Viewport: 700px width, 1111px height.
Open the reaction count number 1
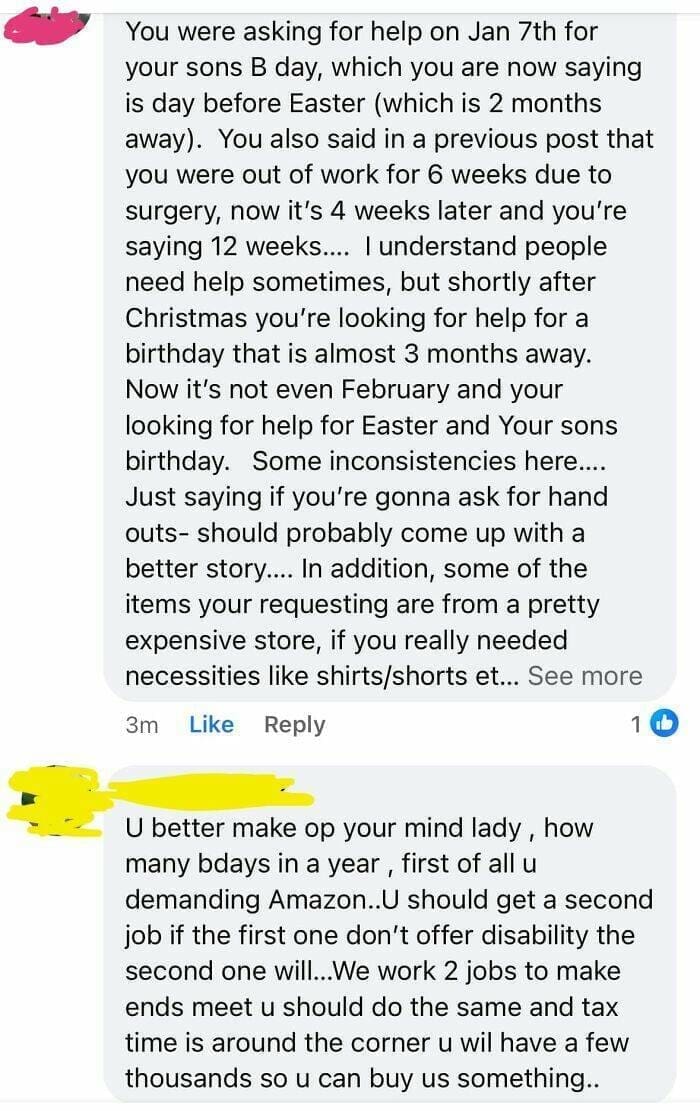(637, 724)
